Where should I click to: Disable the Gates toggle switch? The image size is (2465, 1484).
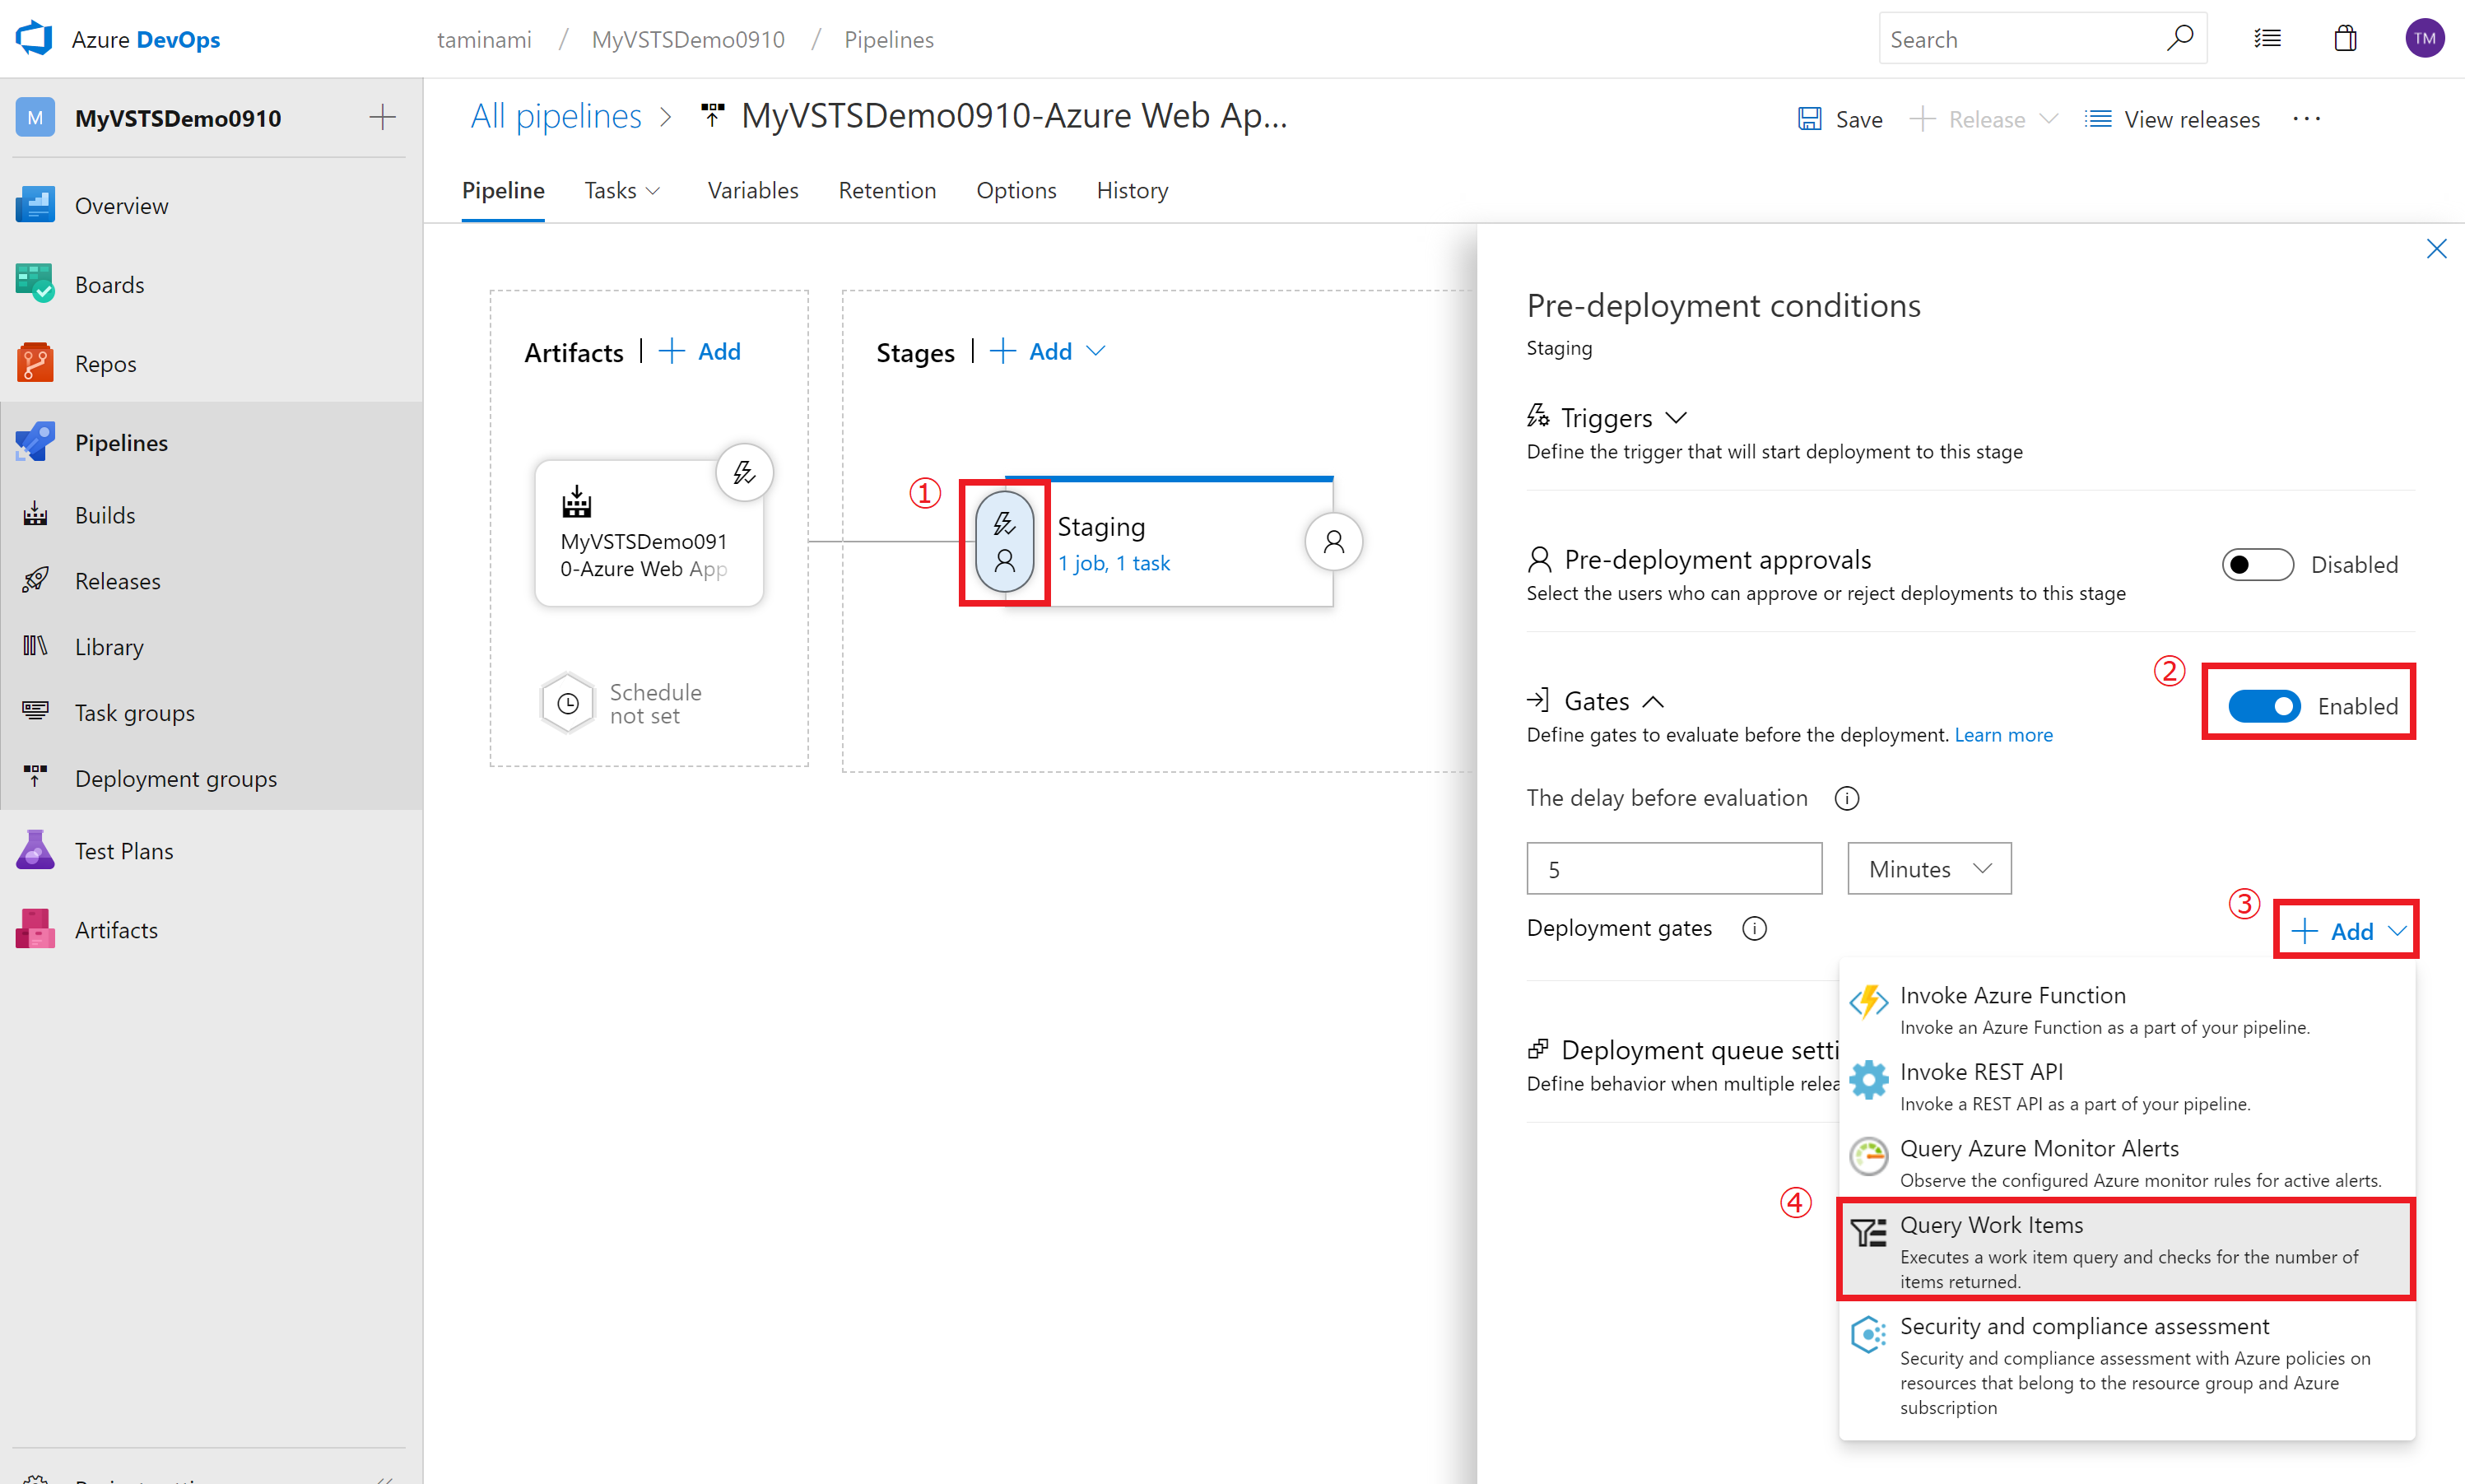[2264, 706]
